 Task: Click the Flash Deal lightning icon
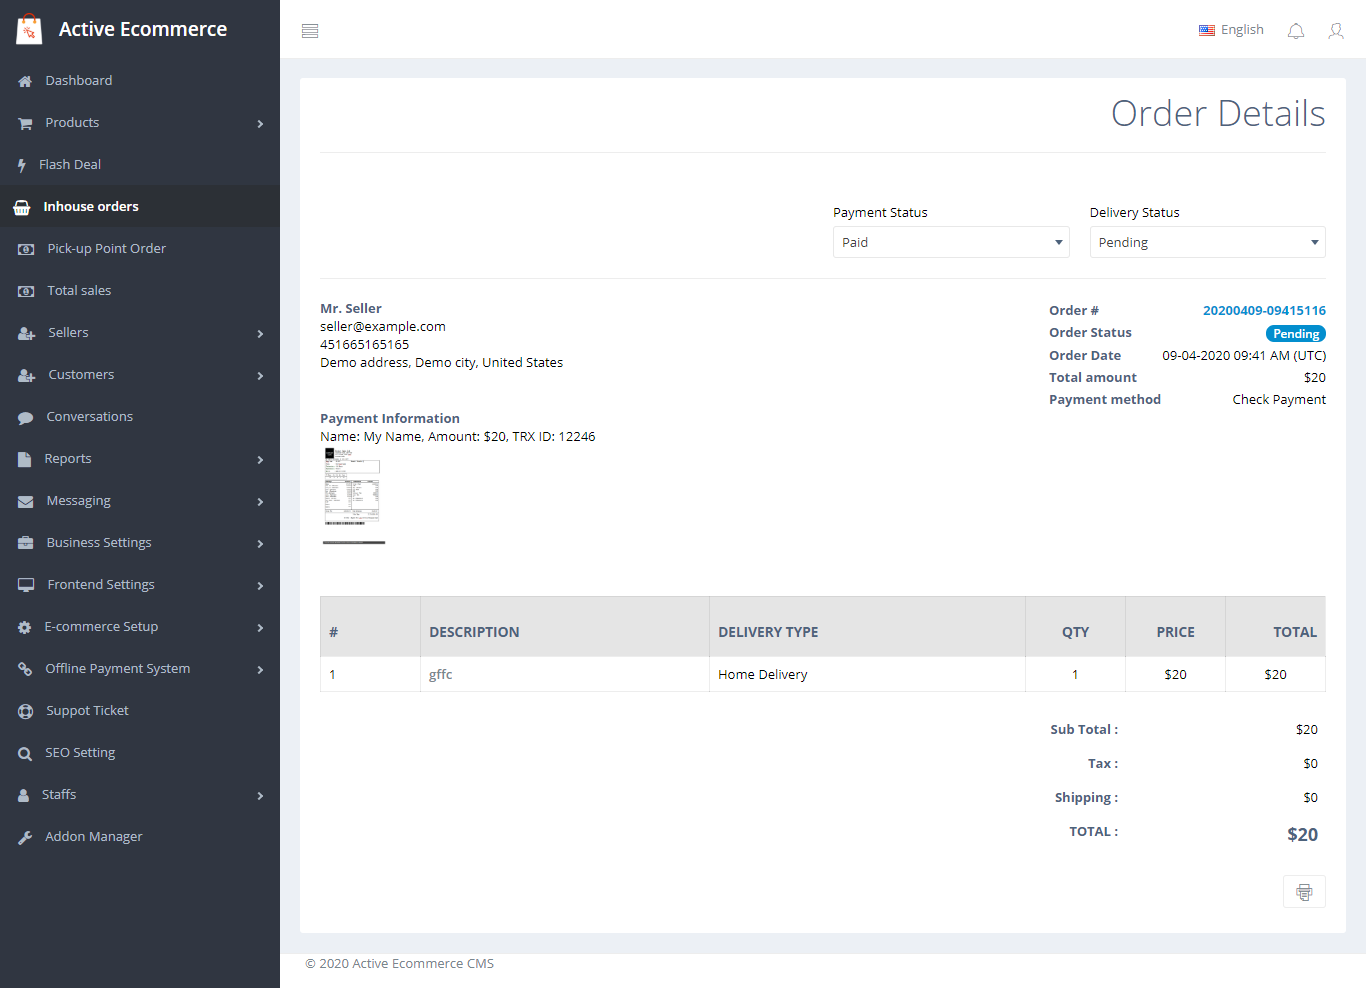[21, 165]
